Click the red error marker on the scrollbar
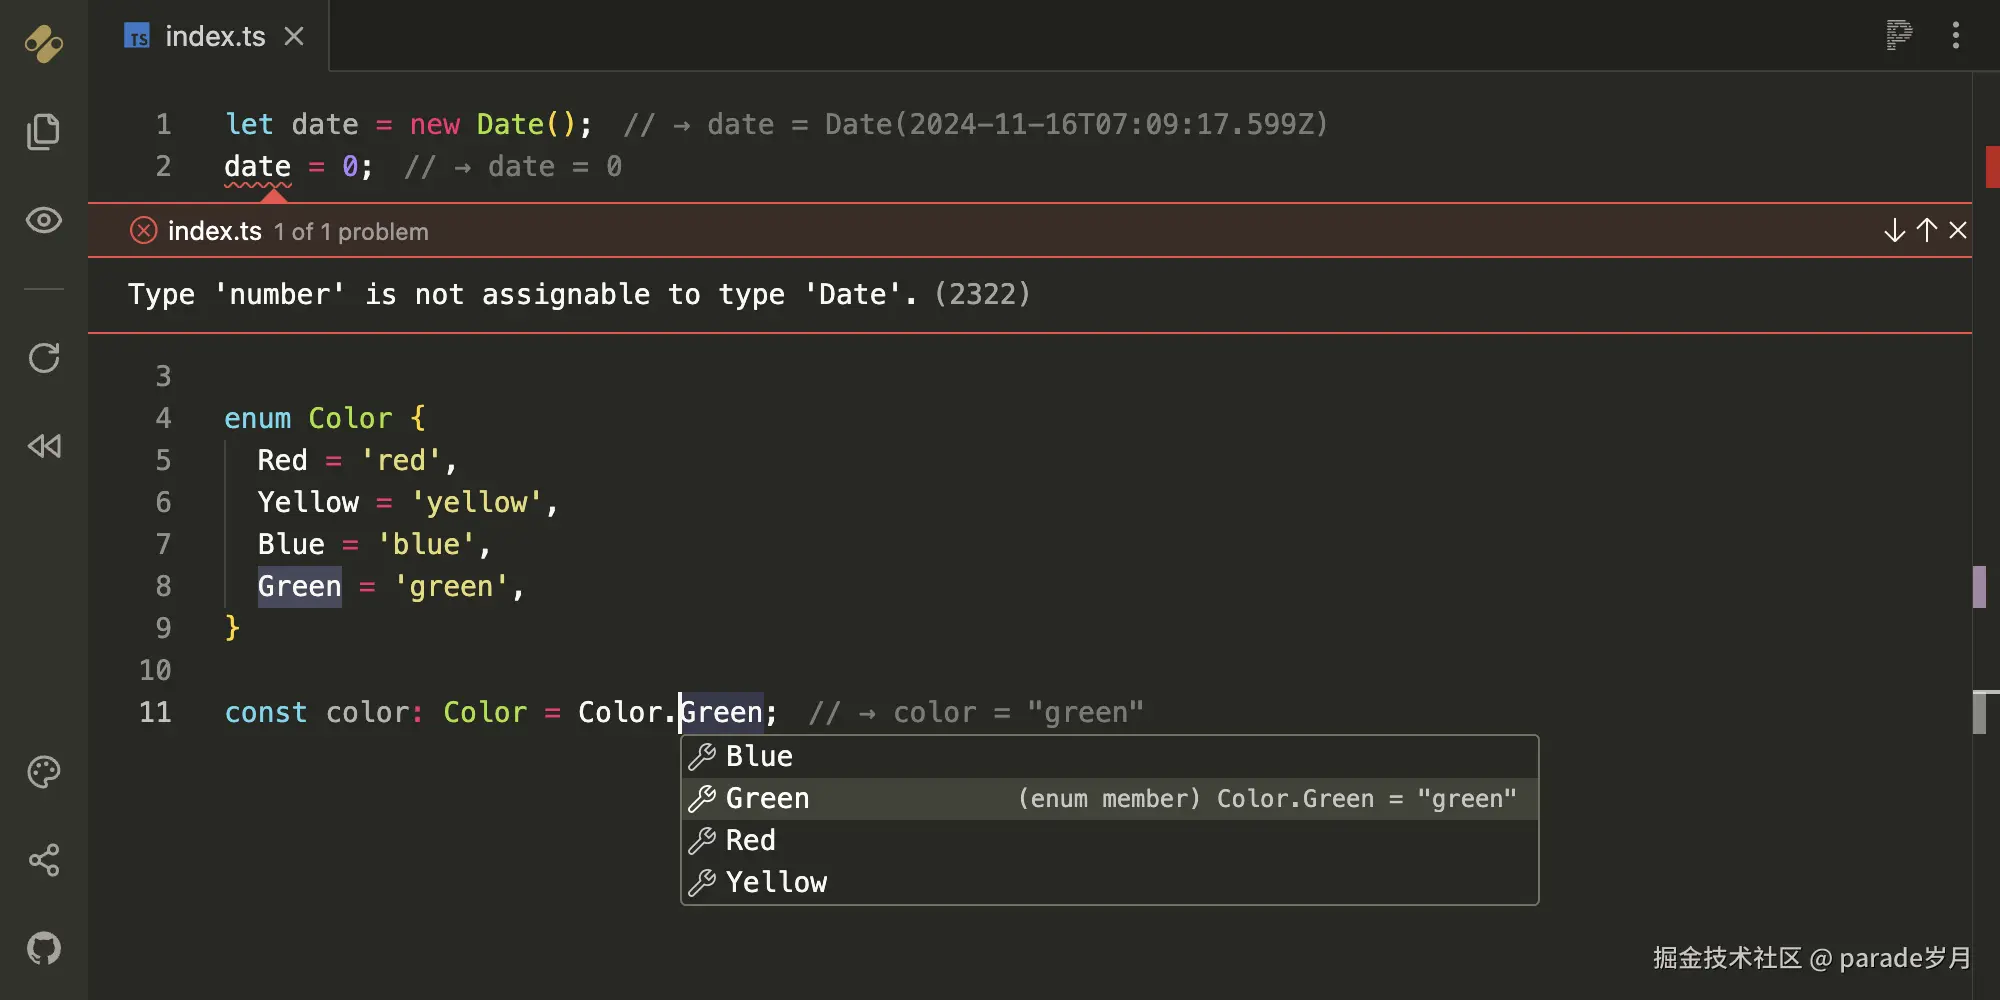 [x=1990, y=167]
